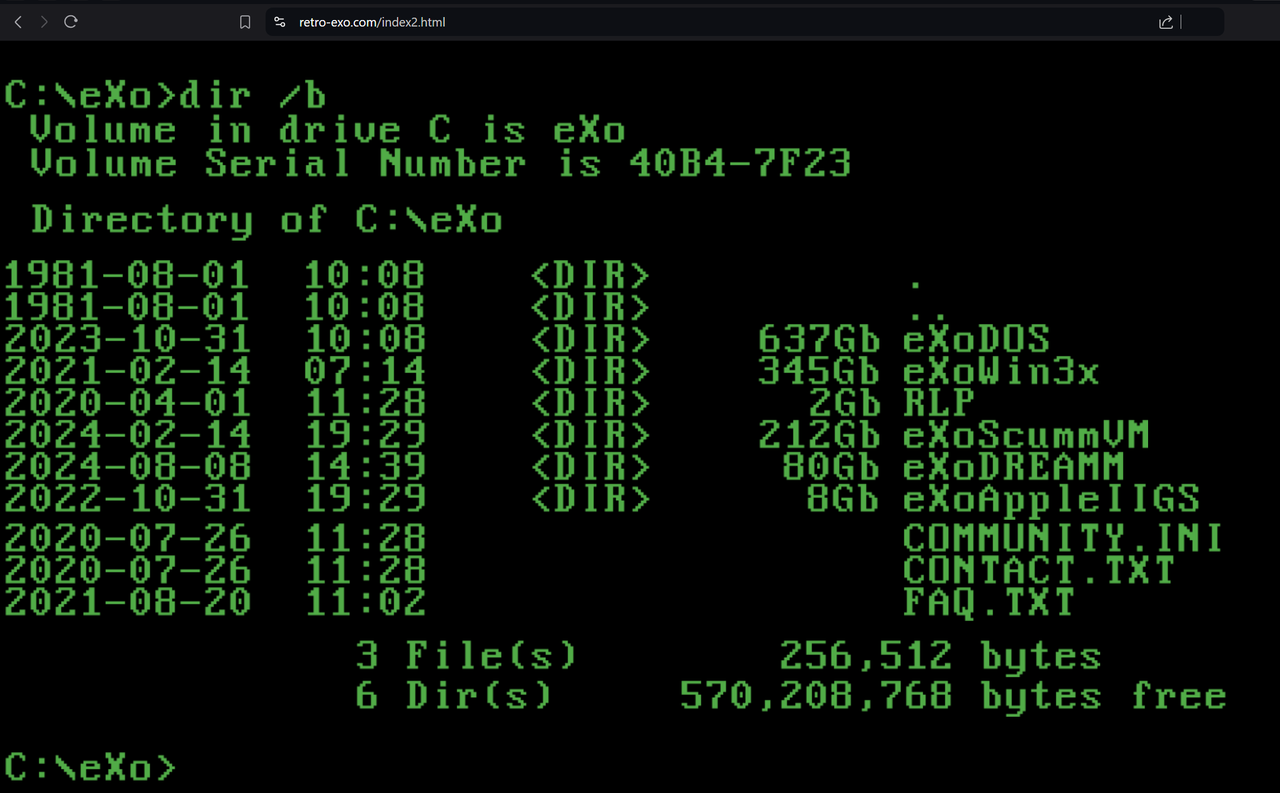The width and height of the screenshot is (1280, 793).
Task: Click the date 2023-10-31
Action: [127, 339]
